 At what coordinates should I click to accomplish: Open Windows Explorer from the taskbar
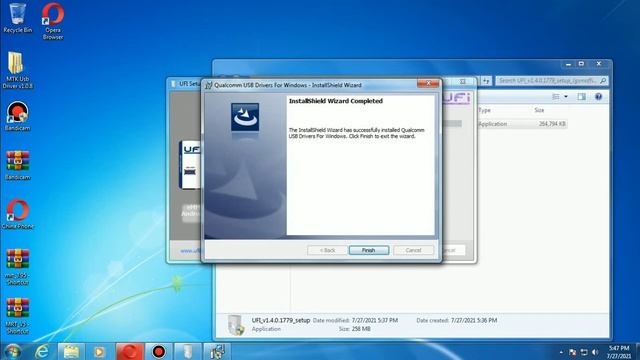[71, 351]
